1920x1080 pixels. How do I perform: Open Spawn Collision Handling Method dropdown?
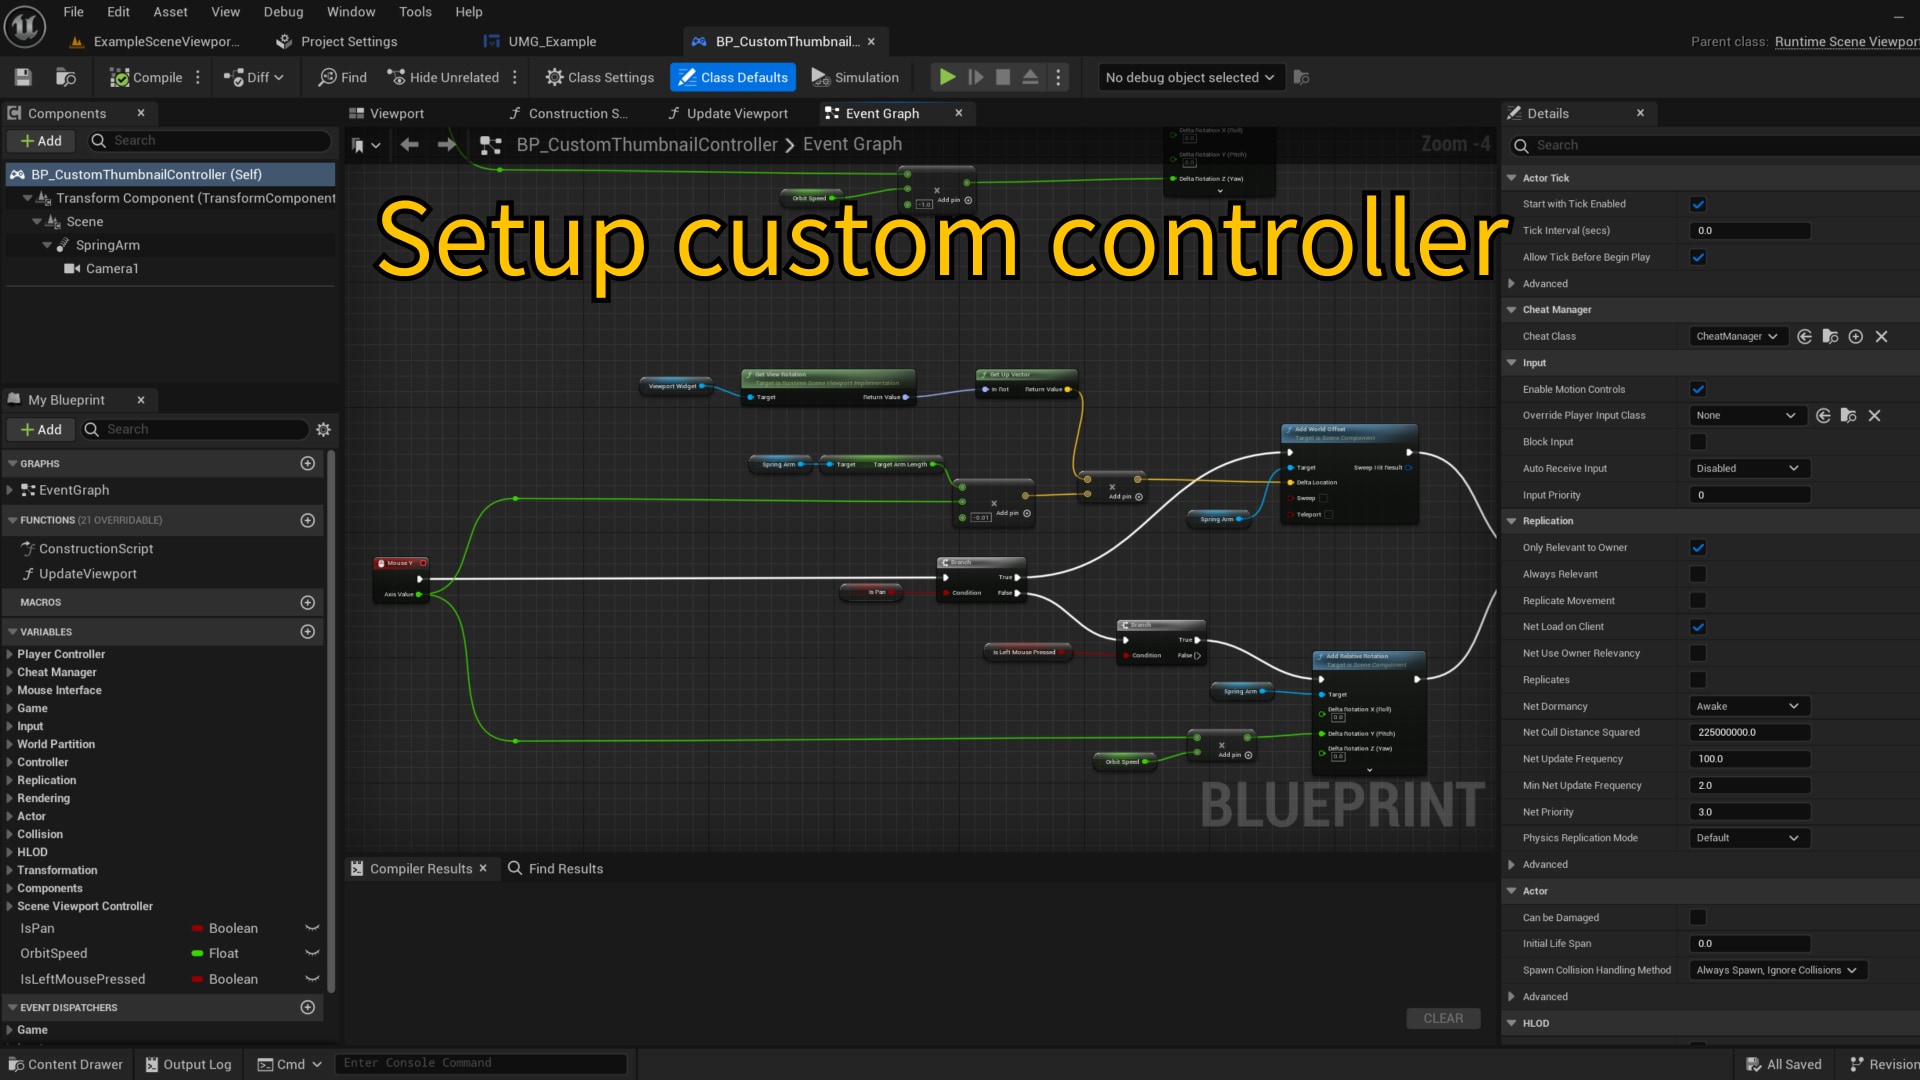[x=1777, y=970]
